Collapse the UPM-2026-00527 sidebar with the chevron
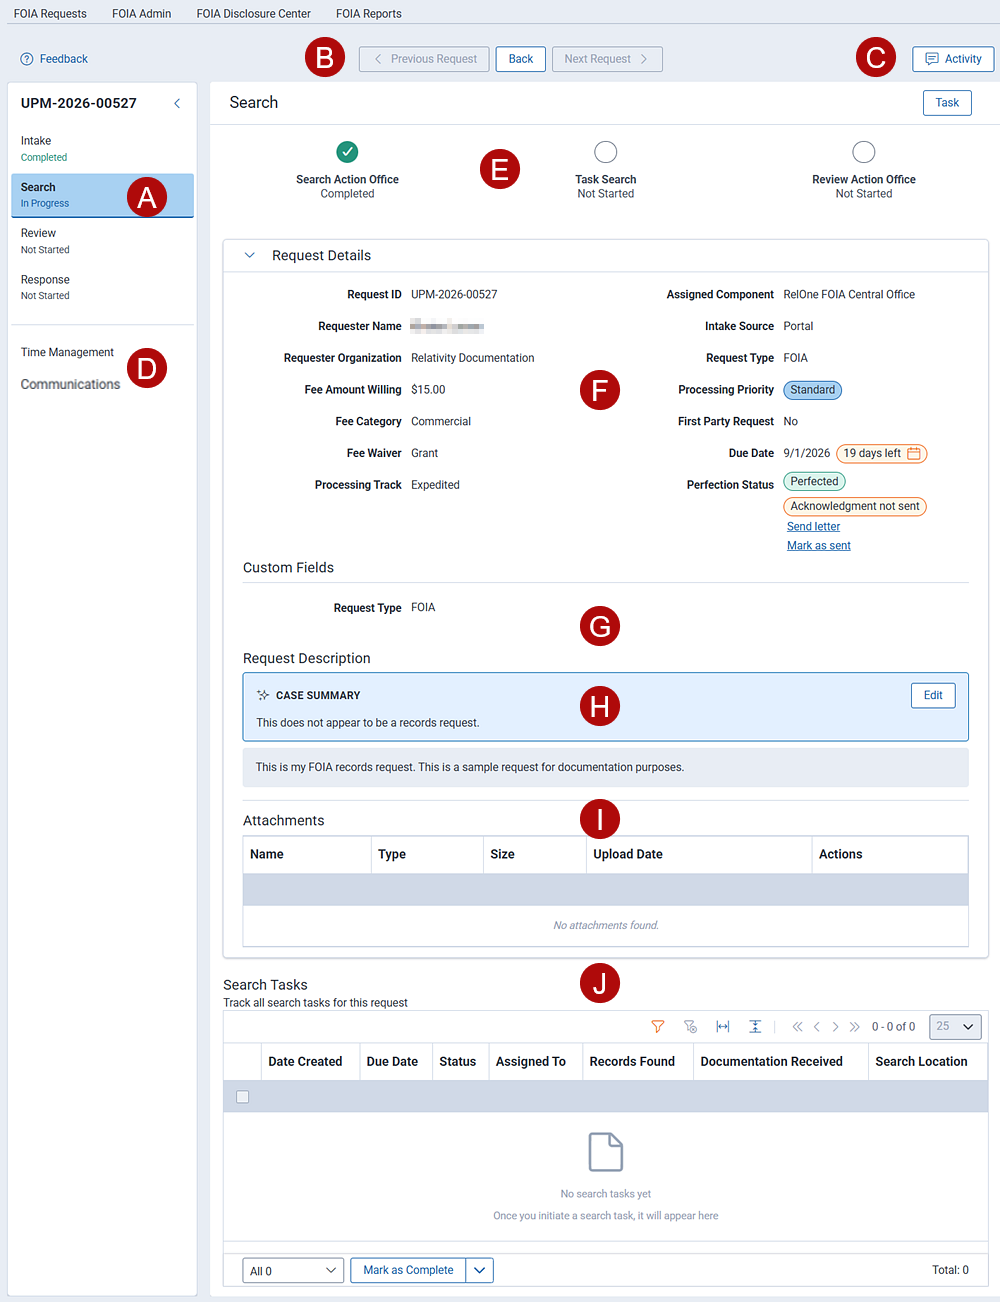Screen dimensions: 1000x1302 click(177, 103)
